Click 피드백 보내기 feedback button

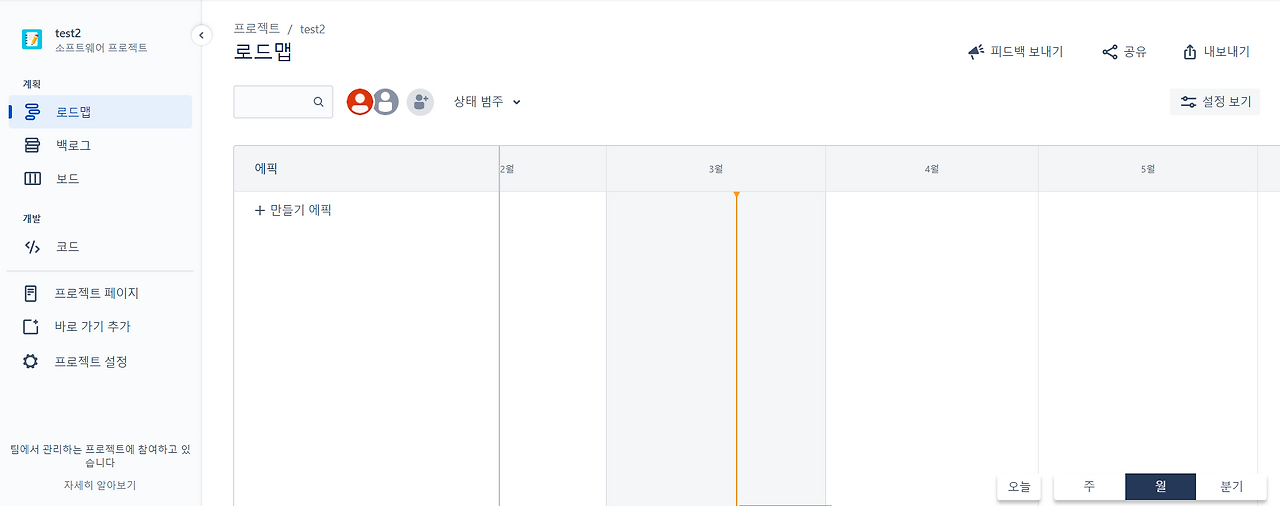coord(1016,52)
